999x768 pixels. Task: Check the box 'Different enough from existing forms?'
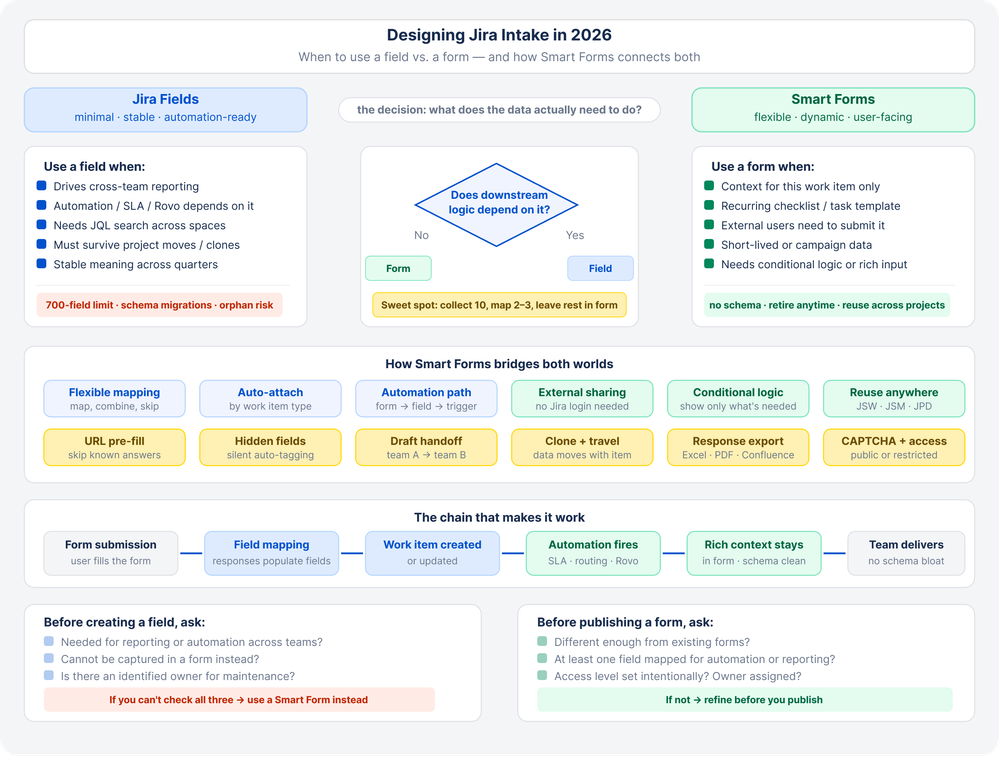(542, 641)
